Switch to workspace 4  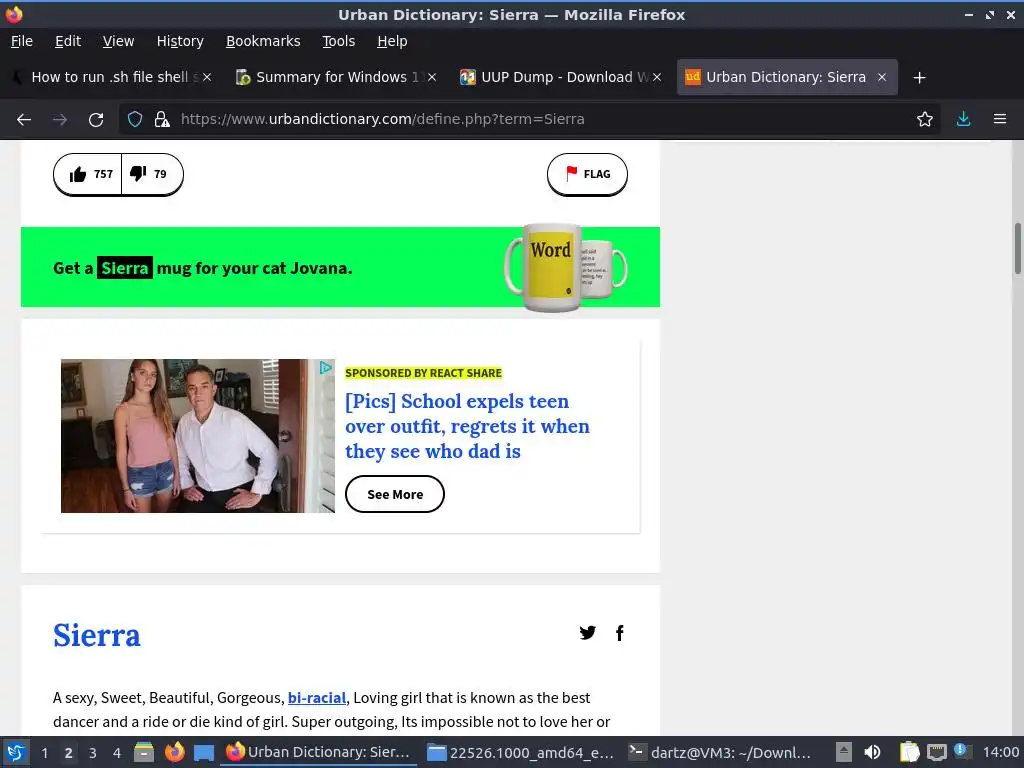point(117,753)
